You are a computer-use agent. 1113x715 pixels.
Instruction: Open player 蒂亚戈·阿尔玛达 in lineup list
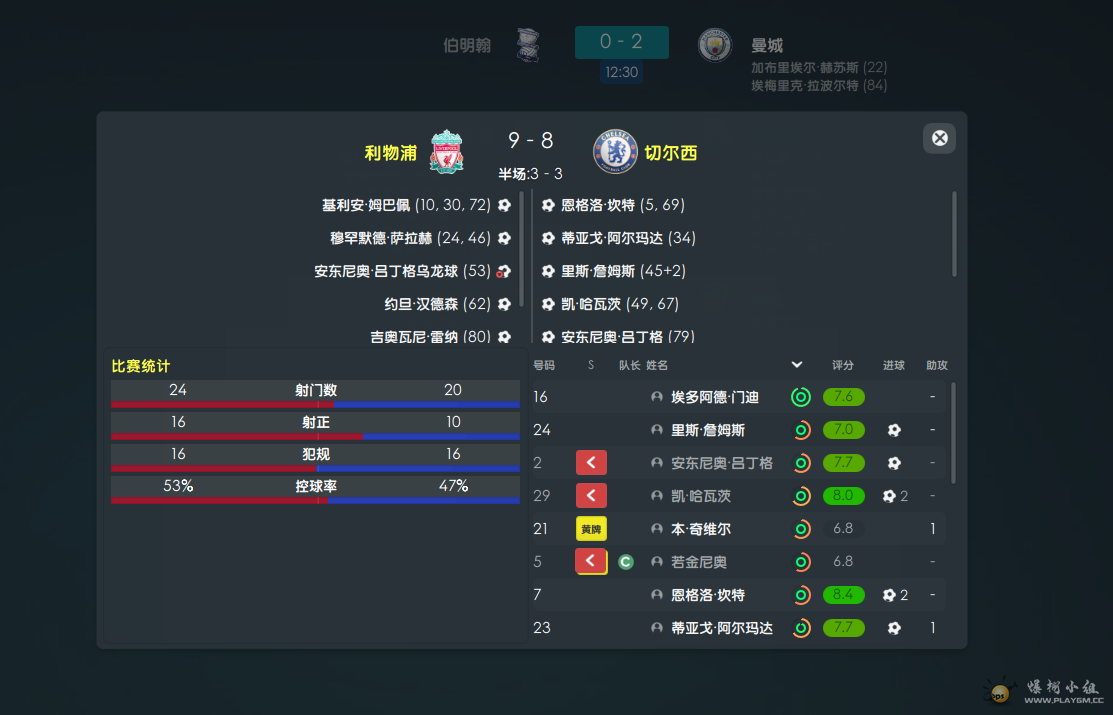point(722,628)
